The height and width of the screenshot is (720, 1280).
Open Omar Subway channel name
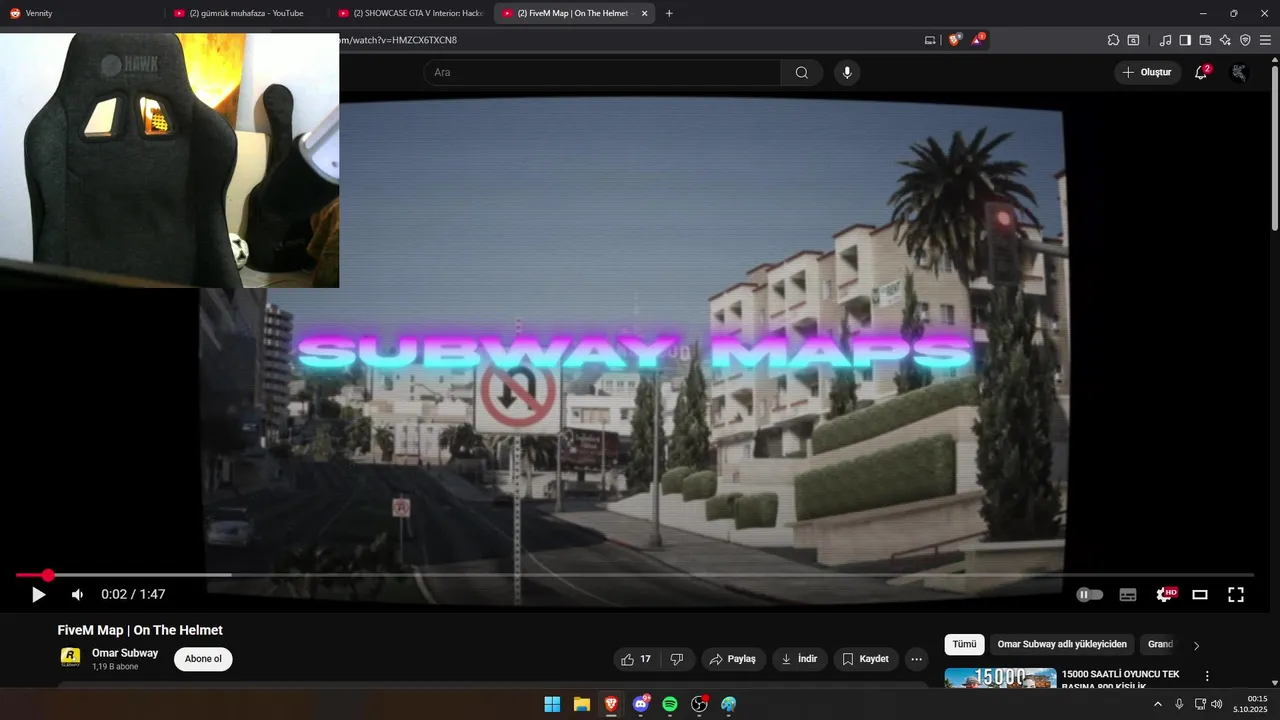point(125,653)
